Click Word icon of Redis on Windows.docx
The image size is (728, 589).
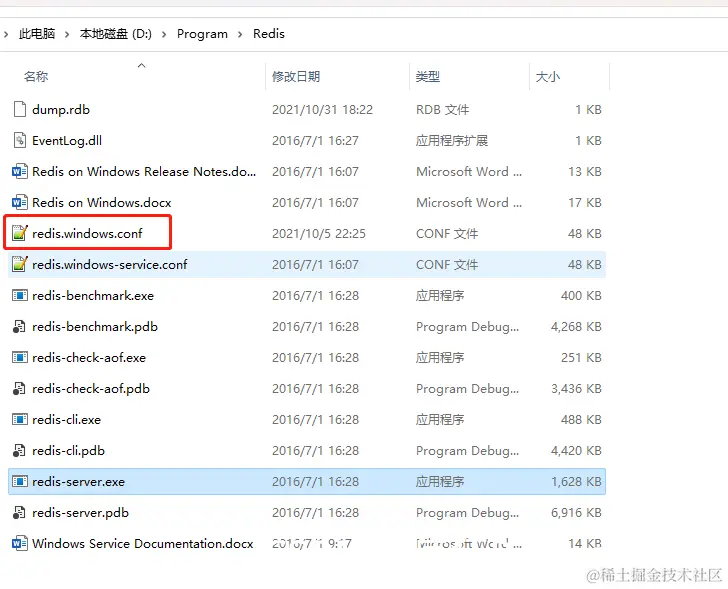(20, 203)
